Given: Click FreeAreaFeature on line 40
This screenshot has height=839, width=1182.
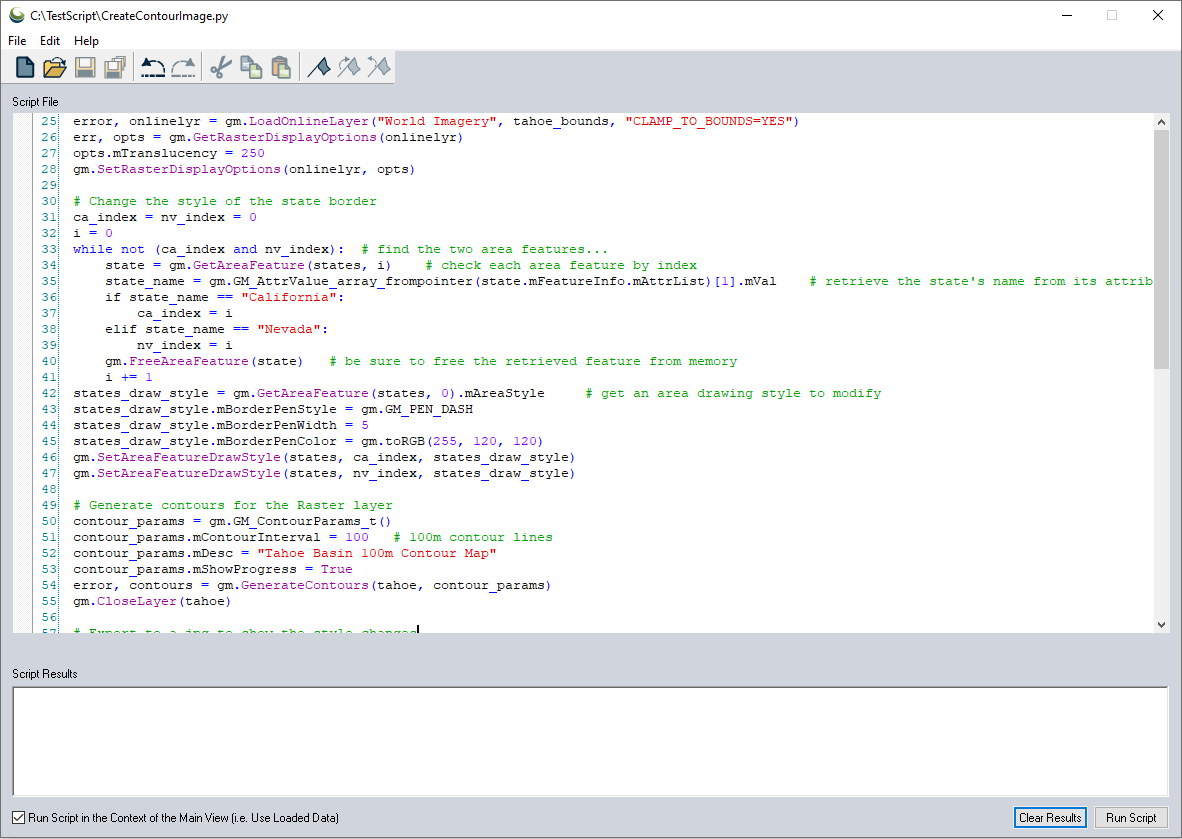Looking at the screenshot, I should coord(188,361).
